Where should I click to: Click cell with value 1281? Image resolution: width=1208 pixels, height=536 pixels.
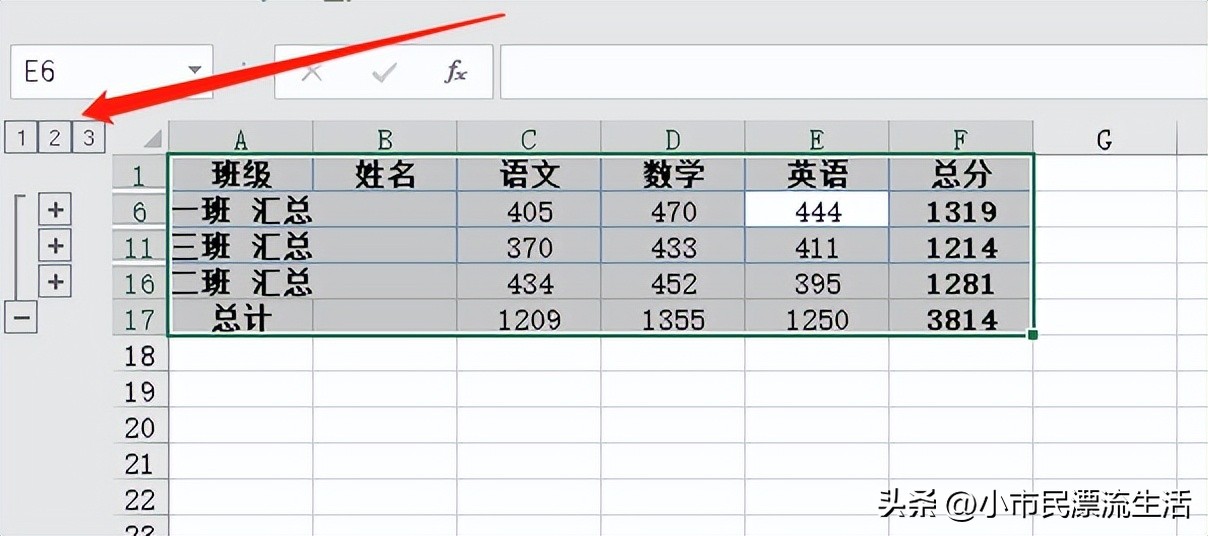pos(961,283)
